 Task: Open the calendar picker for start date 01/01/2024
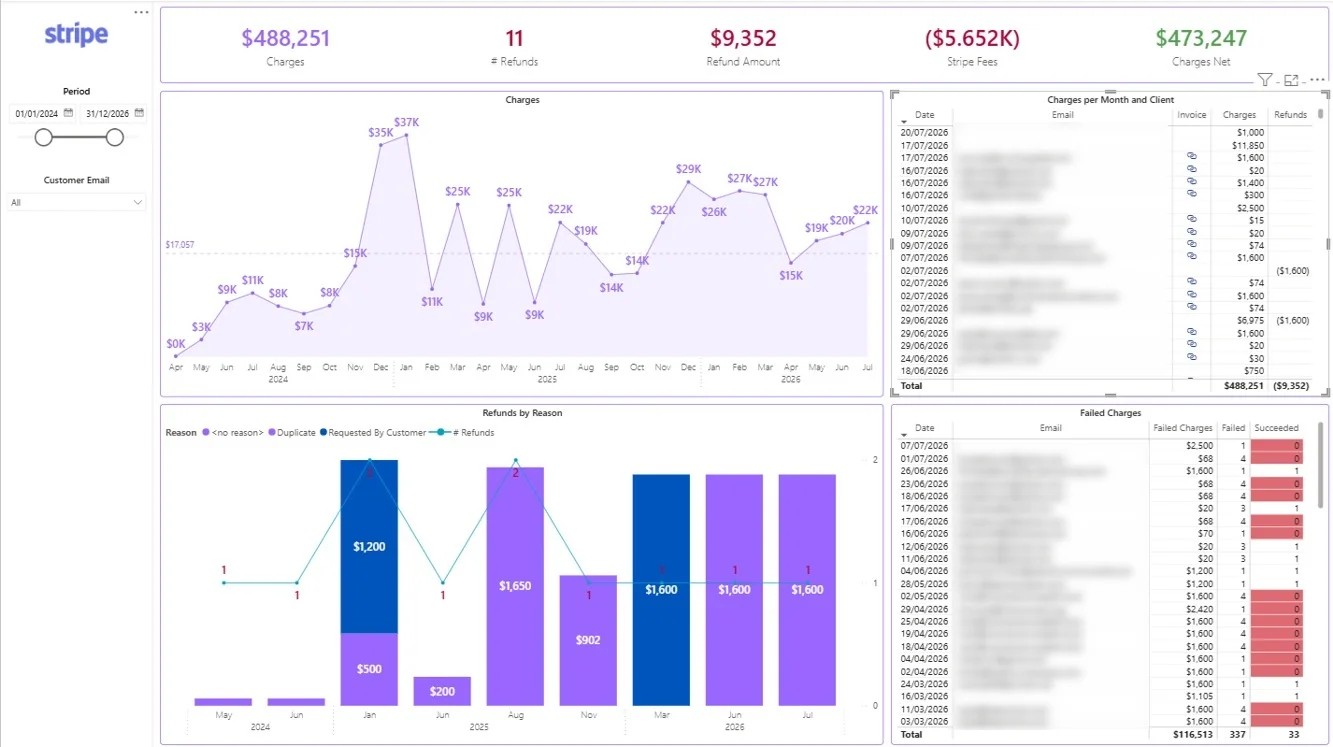69,113
